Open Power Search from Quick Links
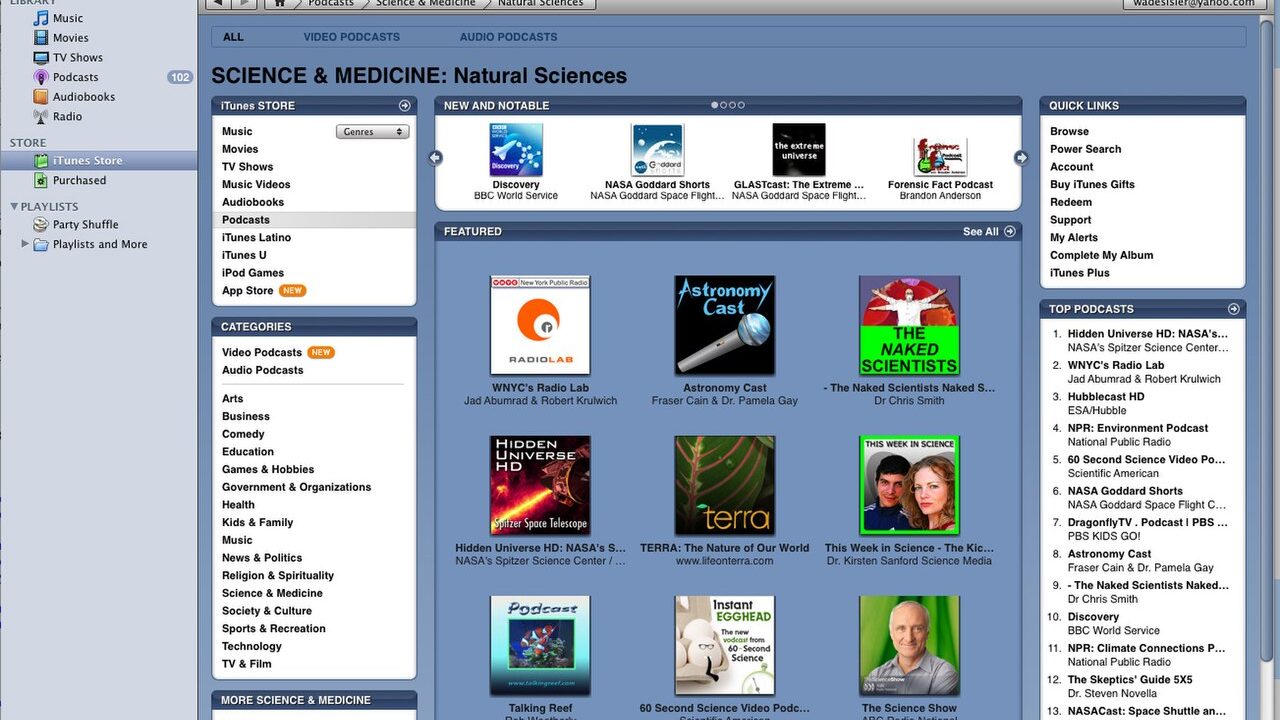 [1086, 149]
